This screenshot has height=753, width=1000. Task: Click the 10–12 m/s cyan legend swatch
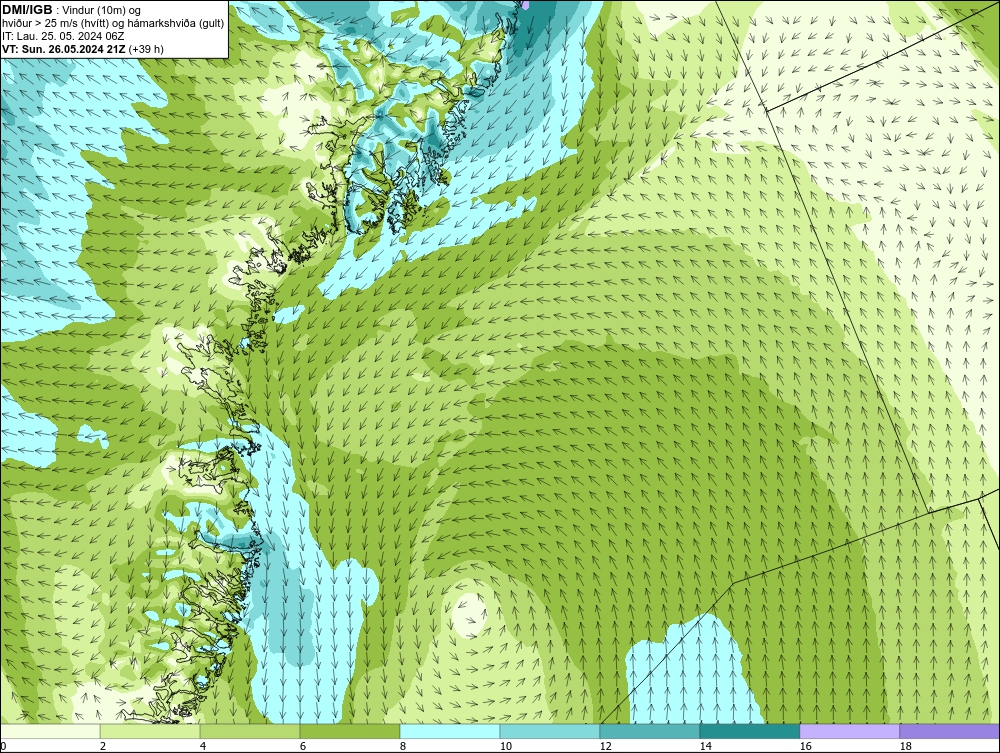coord(550,731)
